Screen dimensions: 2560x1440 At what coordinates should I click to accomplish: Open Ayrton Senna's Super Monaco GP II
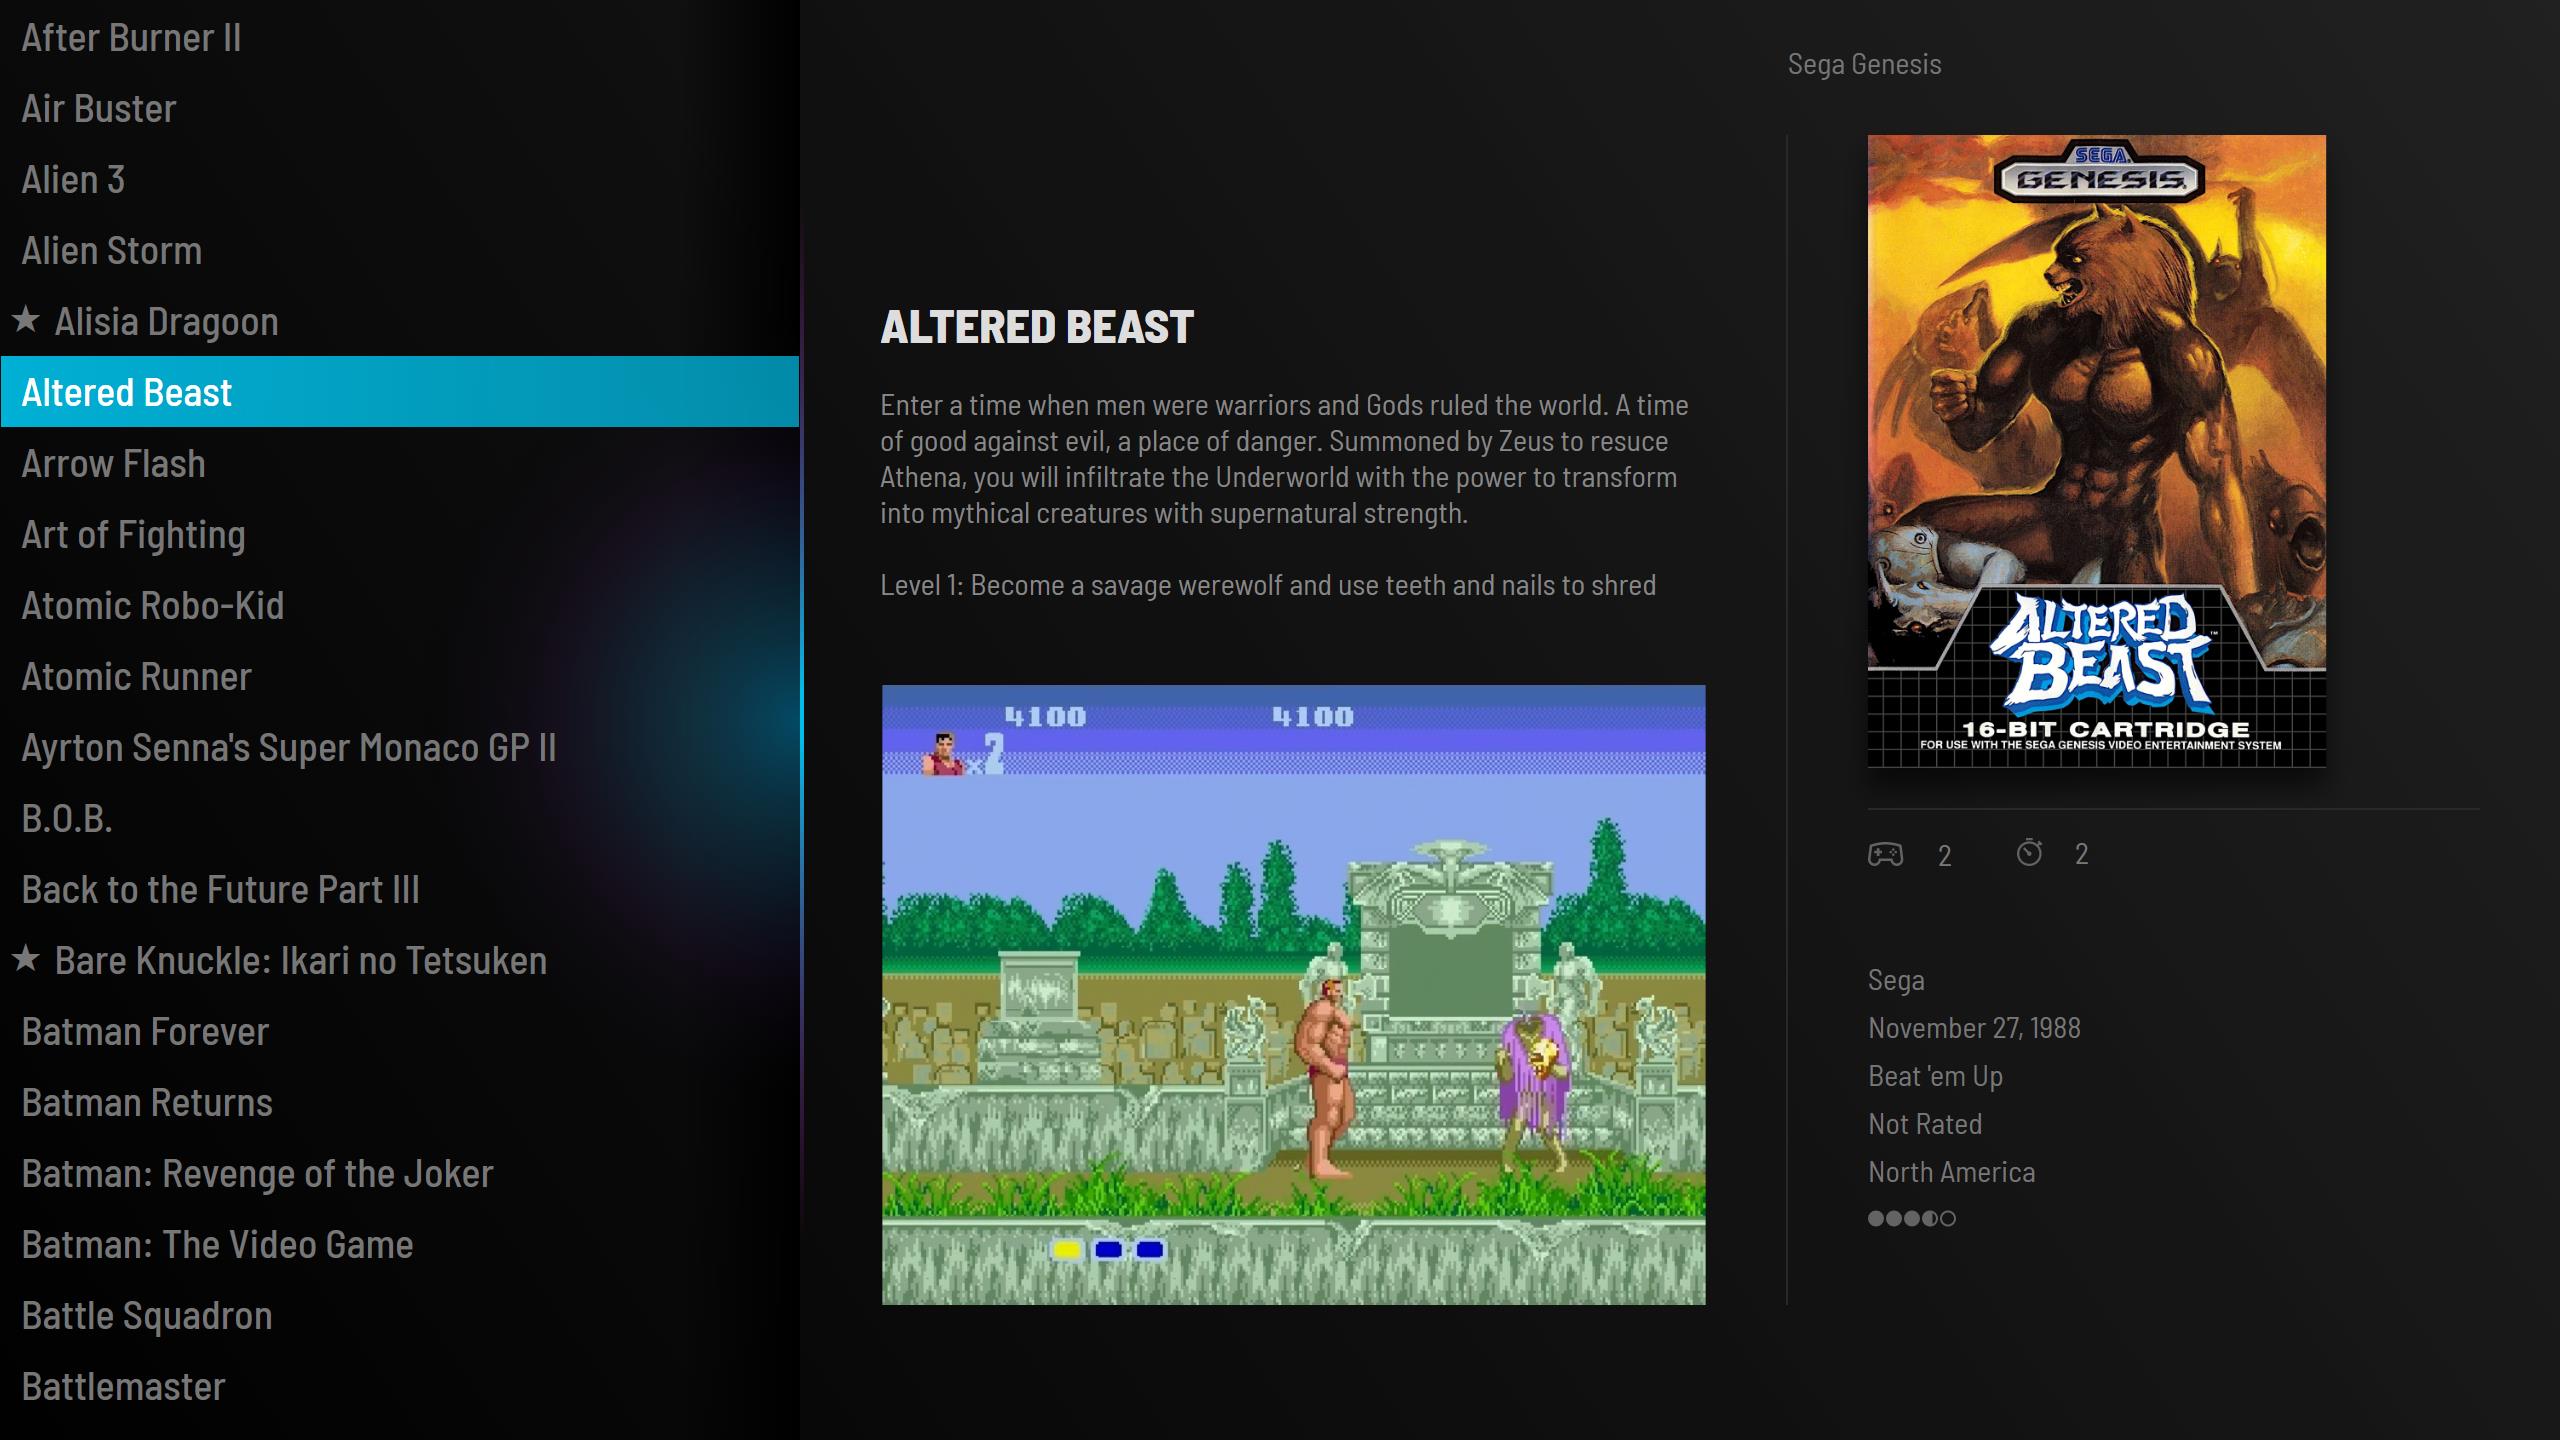(288, 748)
